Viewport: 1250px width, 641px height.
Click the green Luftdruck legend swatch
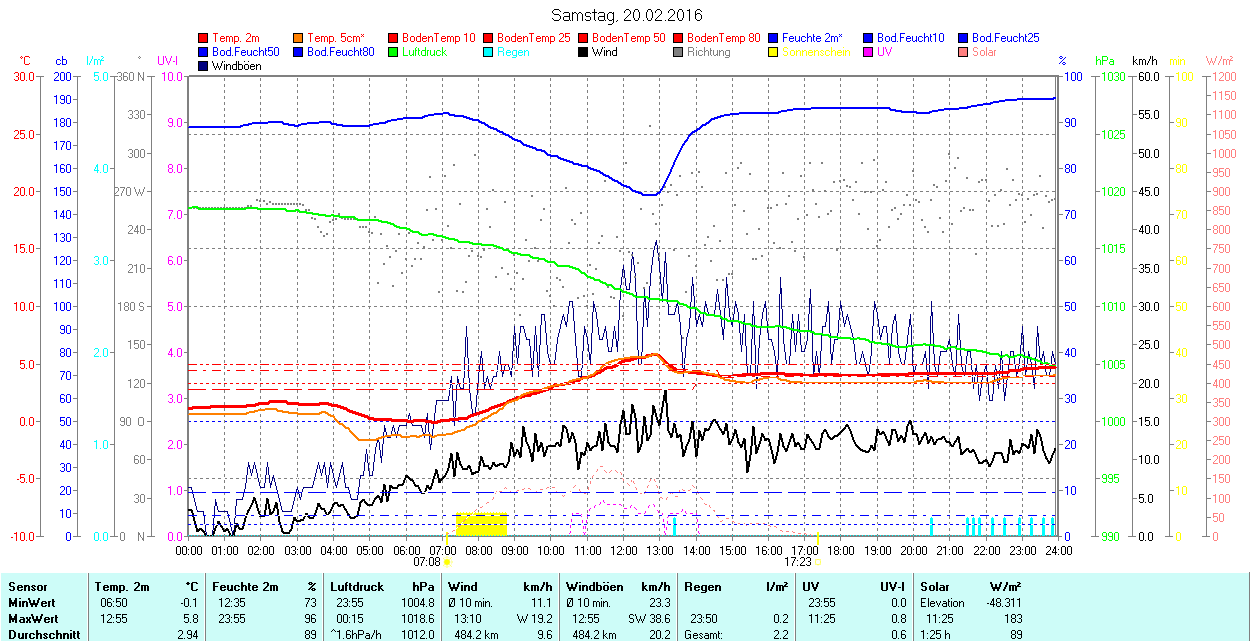coord(394,52)
